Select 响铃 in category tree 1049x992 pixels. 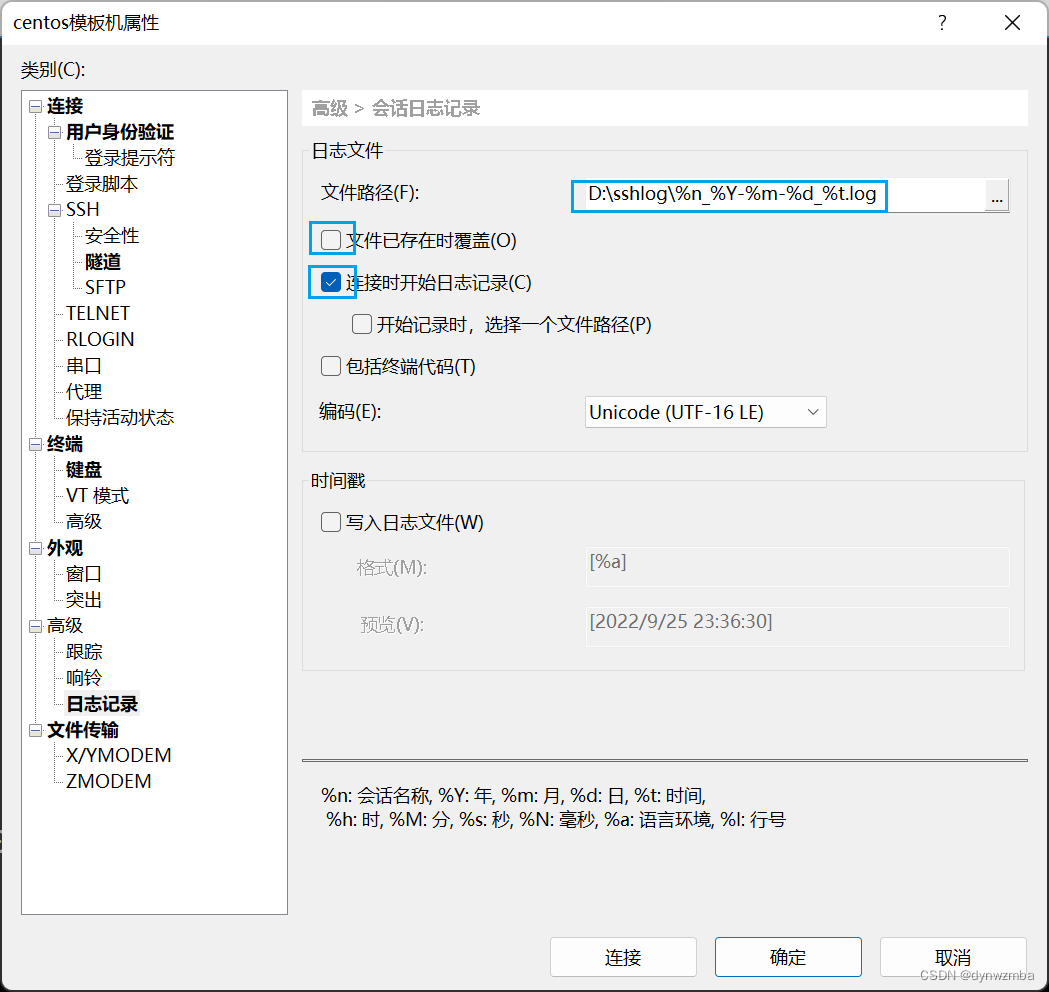tap(84, 678)
